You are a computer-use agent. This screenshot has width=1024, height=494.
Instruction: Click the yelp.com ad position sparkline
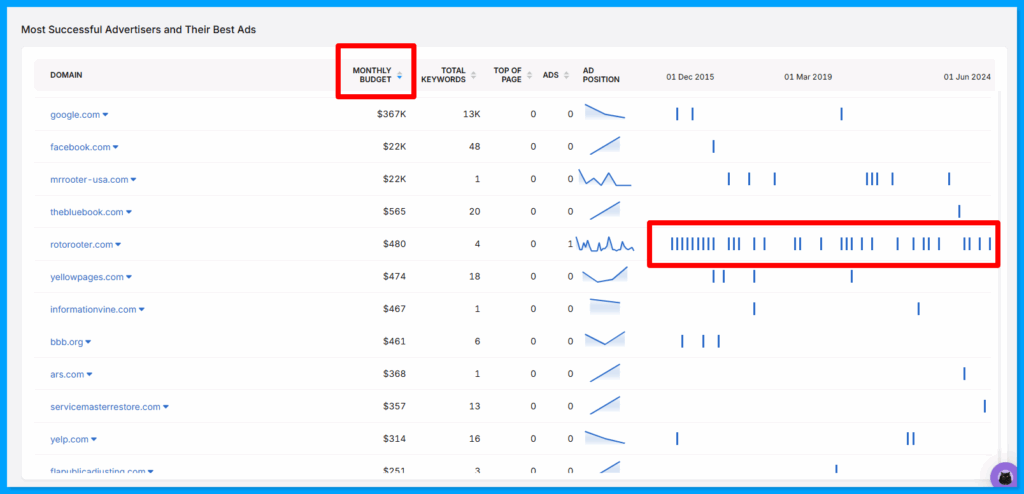605,437
